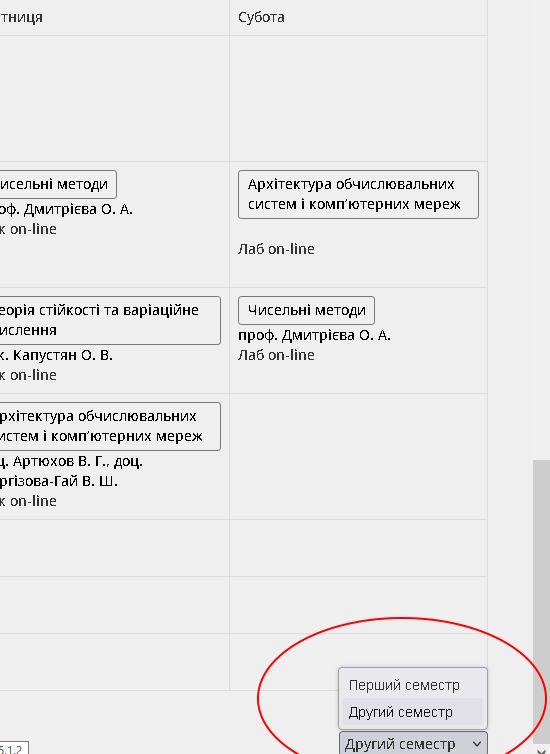
Task: Open Saturday's Чисельні методи subject button
Action: (306, 310)
